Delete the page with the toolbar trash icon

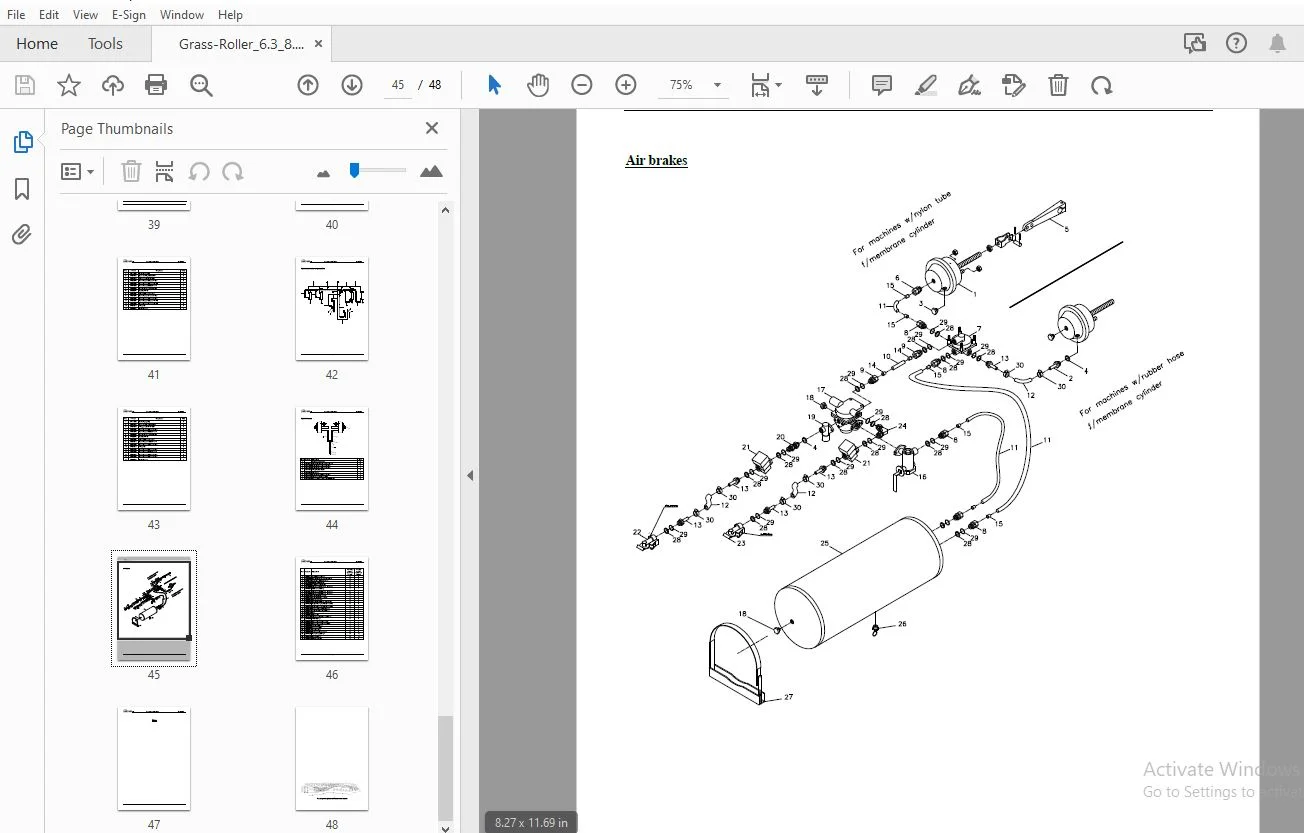1058,86
